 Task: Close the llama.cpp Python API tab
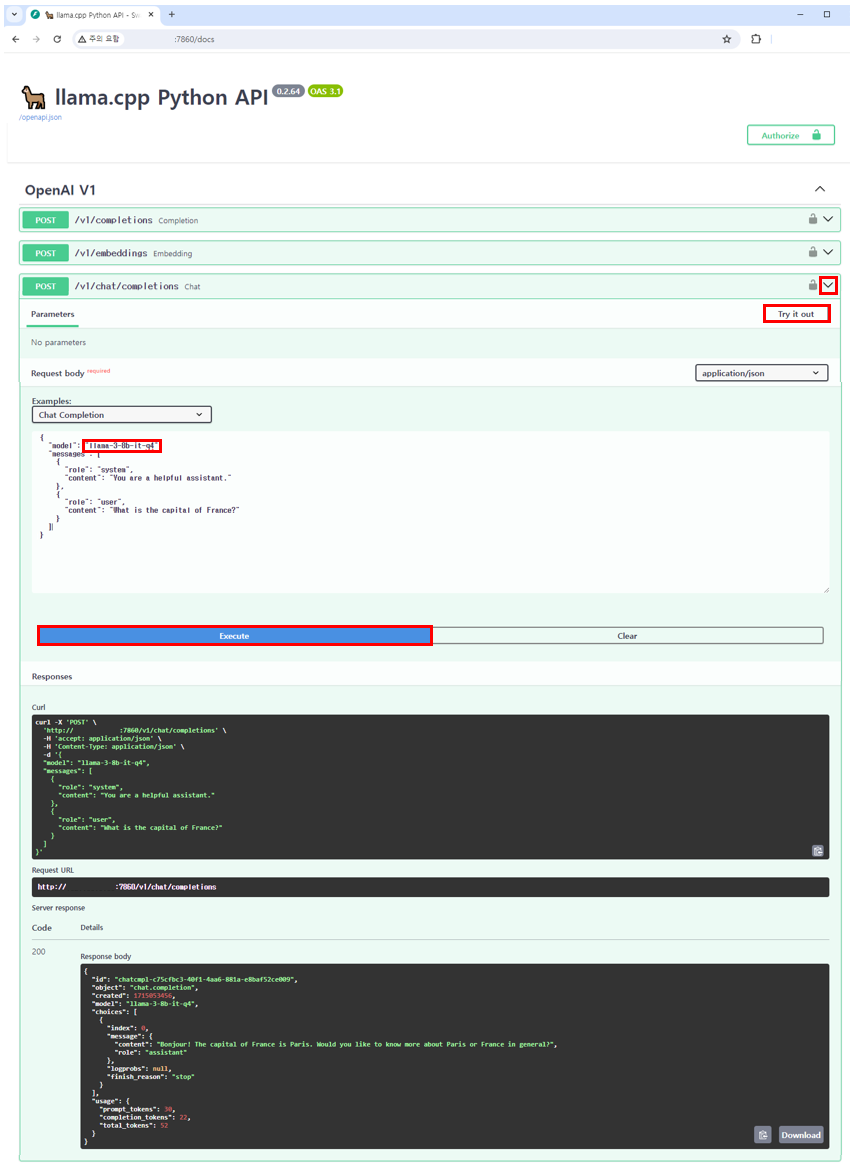[x=151, y=15]
